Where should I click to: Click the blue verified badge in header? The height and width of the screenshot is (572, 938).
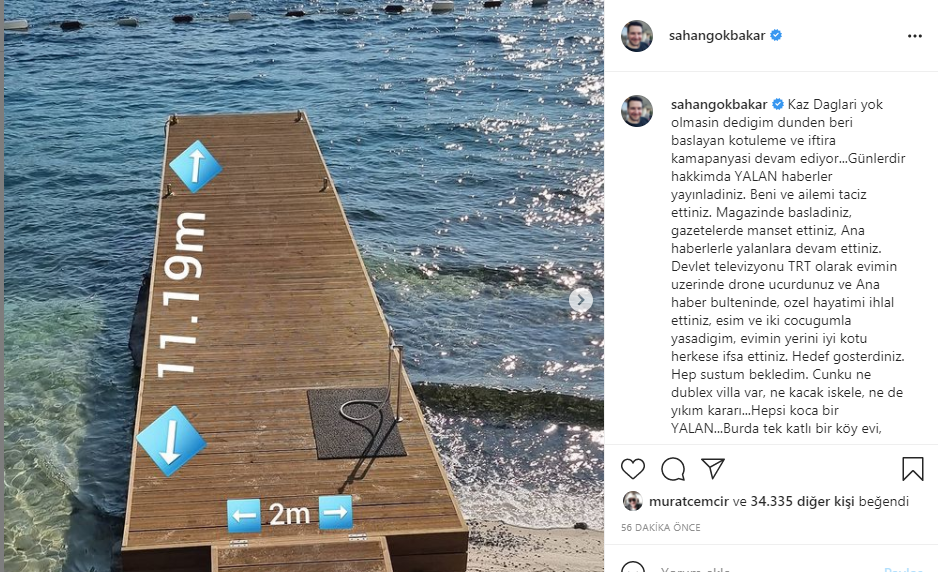click(x=776, y=35)
